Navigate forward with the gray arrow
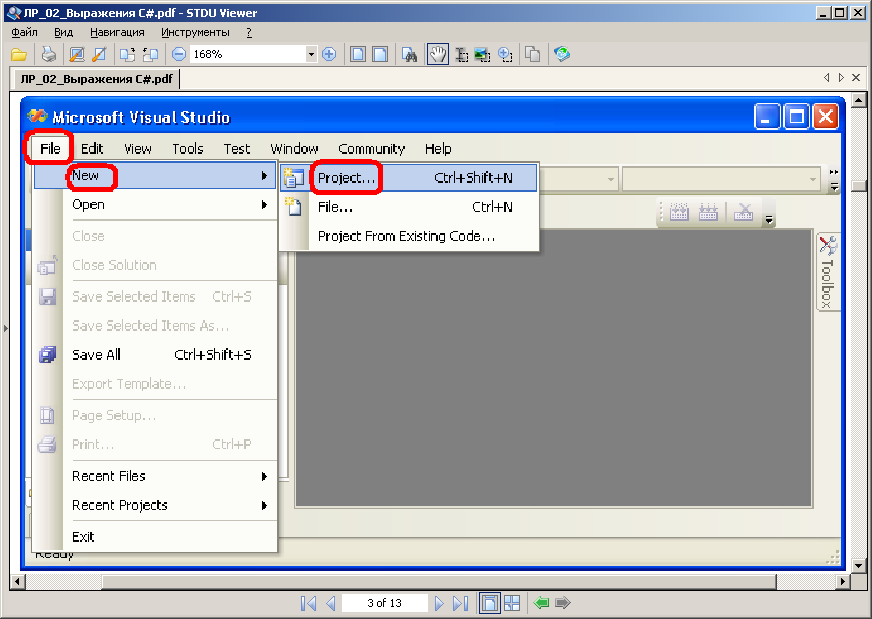Screen dimensions: 872x619 tap(563, 603)
